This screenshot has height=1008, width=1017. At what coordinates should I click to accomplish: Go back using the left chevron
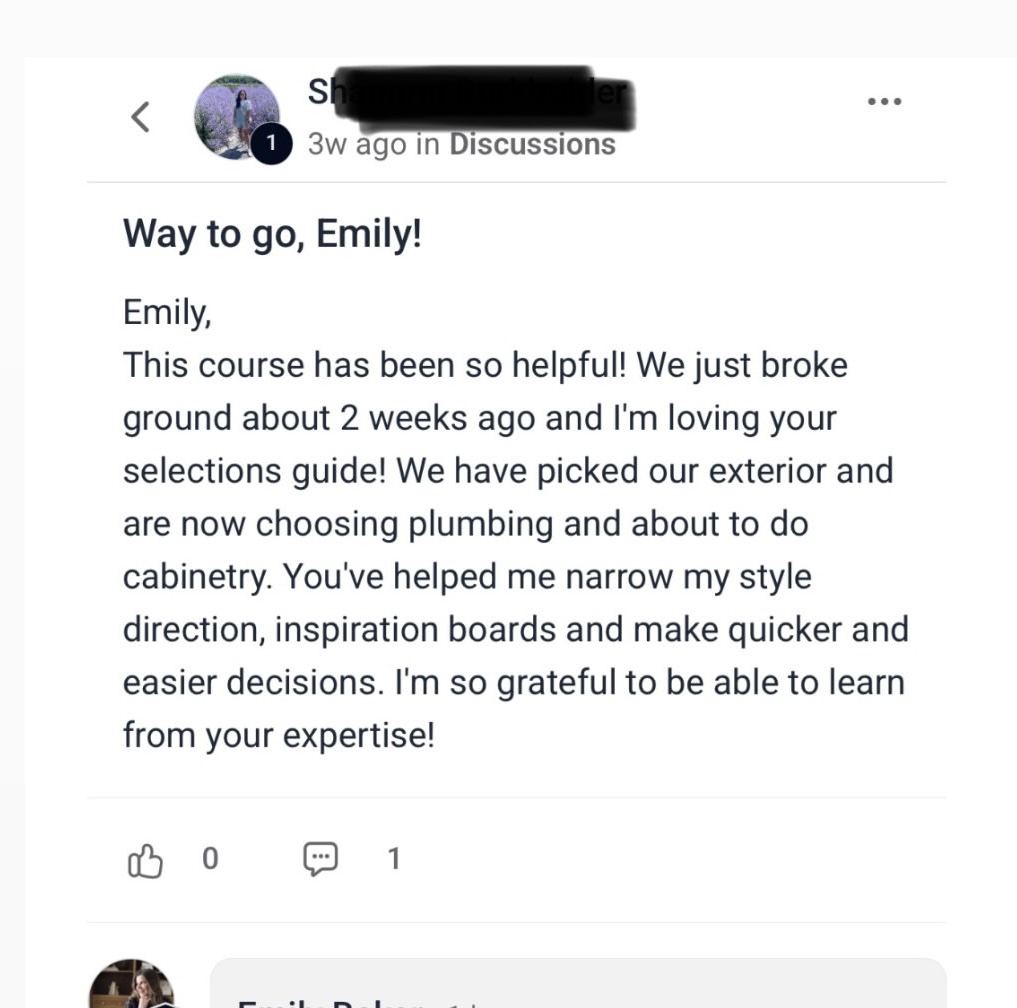click(141, 117)
